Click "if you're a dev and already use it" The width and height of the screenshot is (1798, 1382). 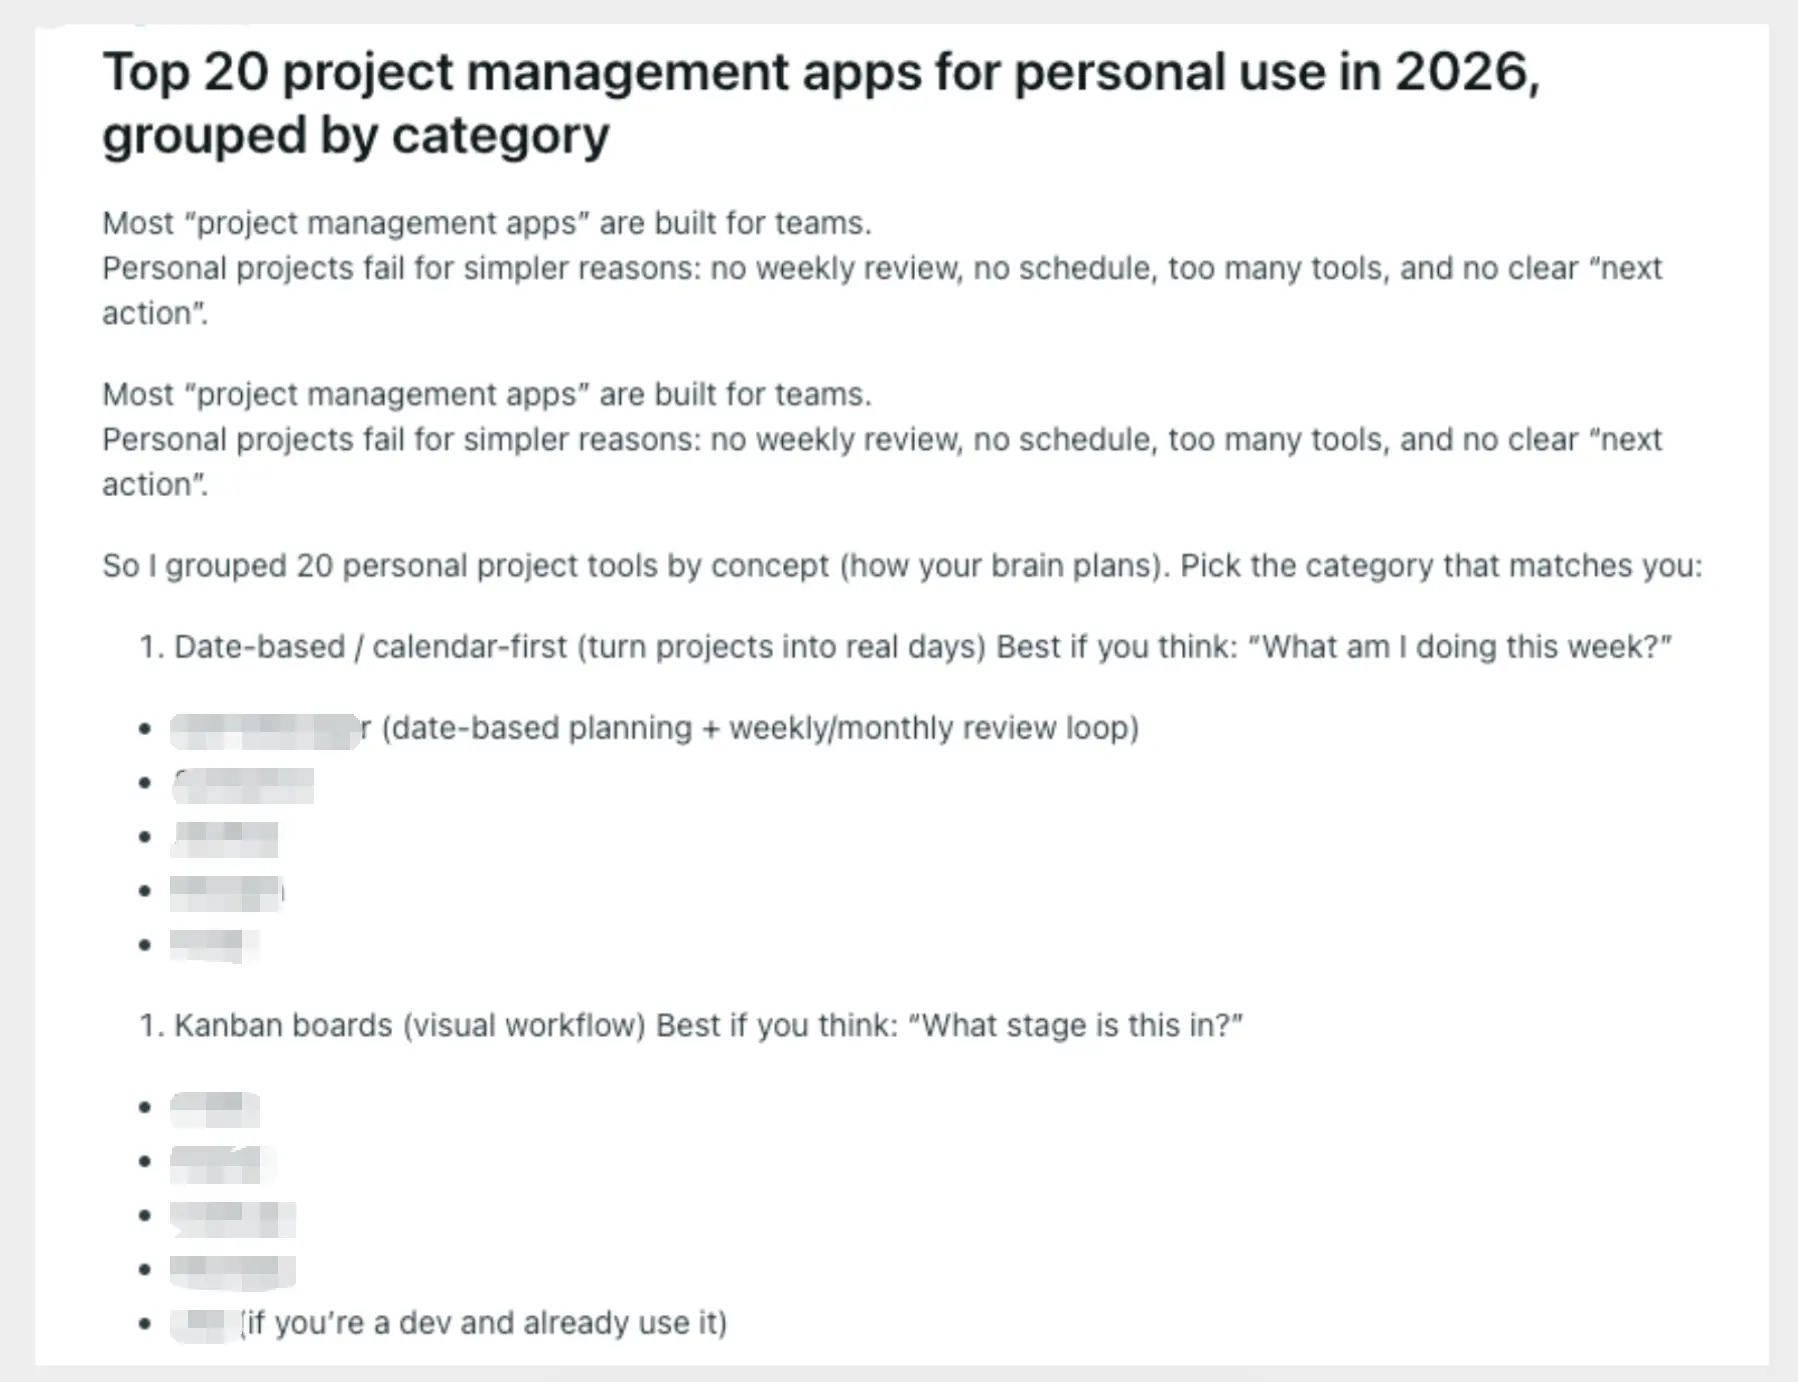(x=486, y=1323)
